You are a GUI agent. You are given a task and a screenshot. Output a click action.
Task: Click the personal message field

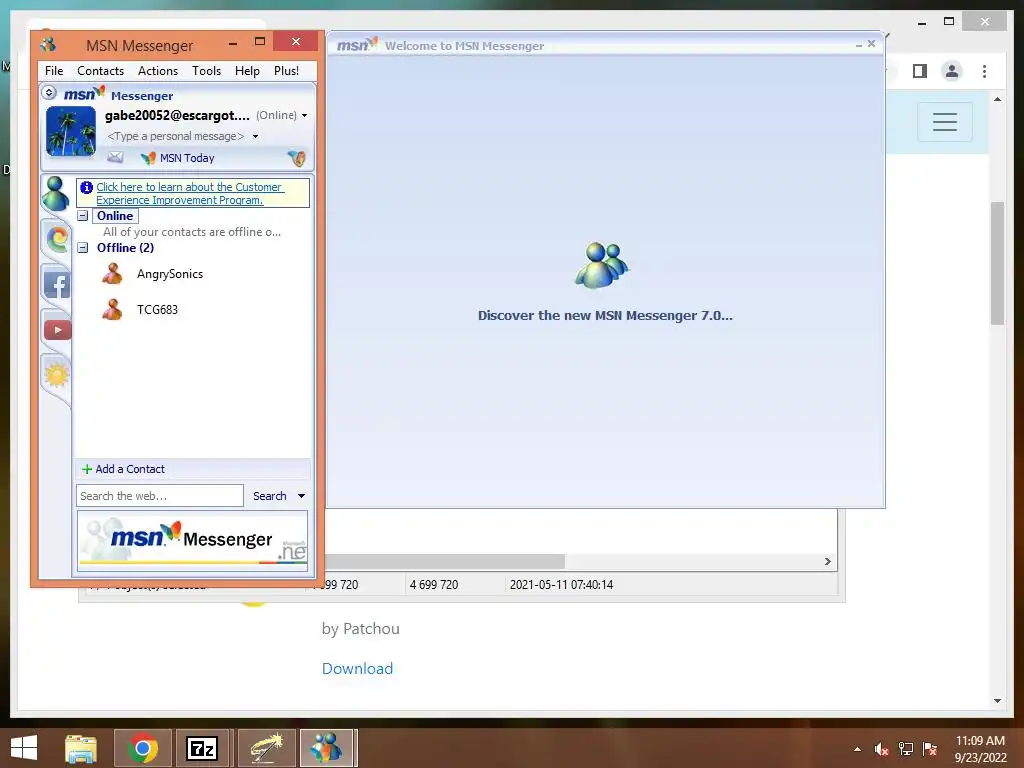(x=176, y=136)
